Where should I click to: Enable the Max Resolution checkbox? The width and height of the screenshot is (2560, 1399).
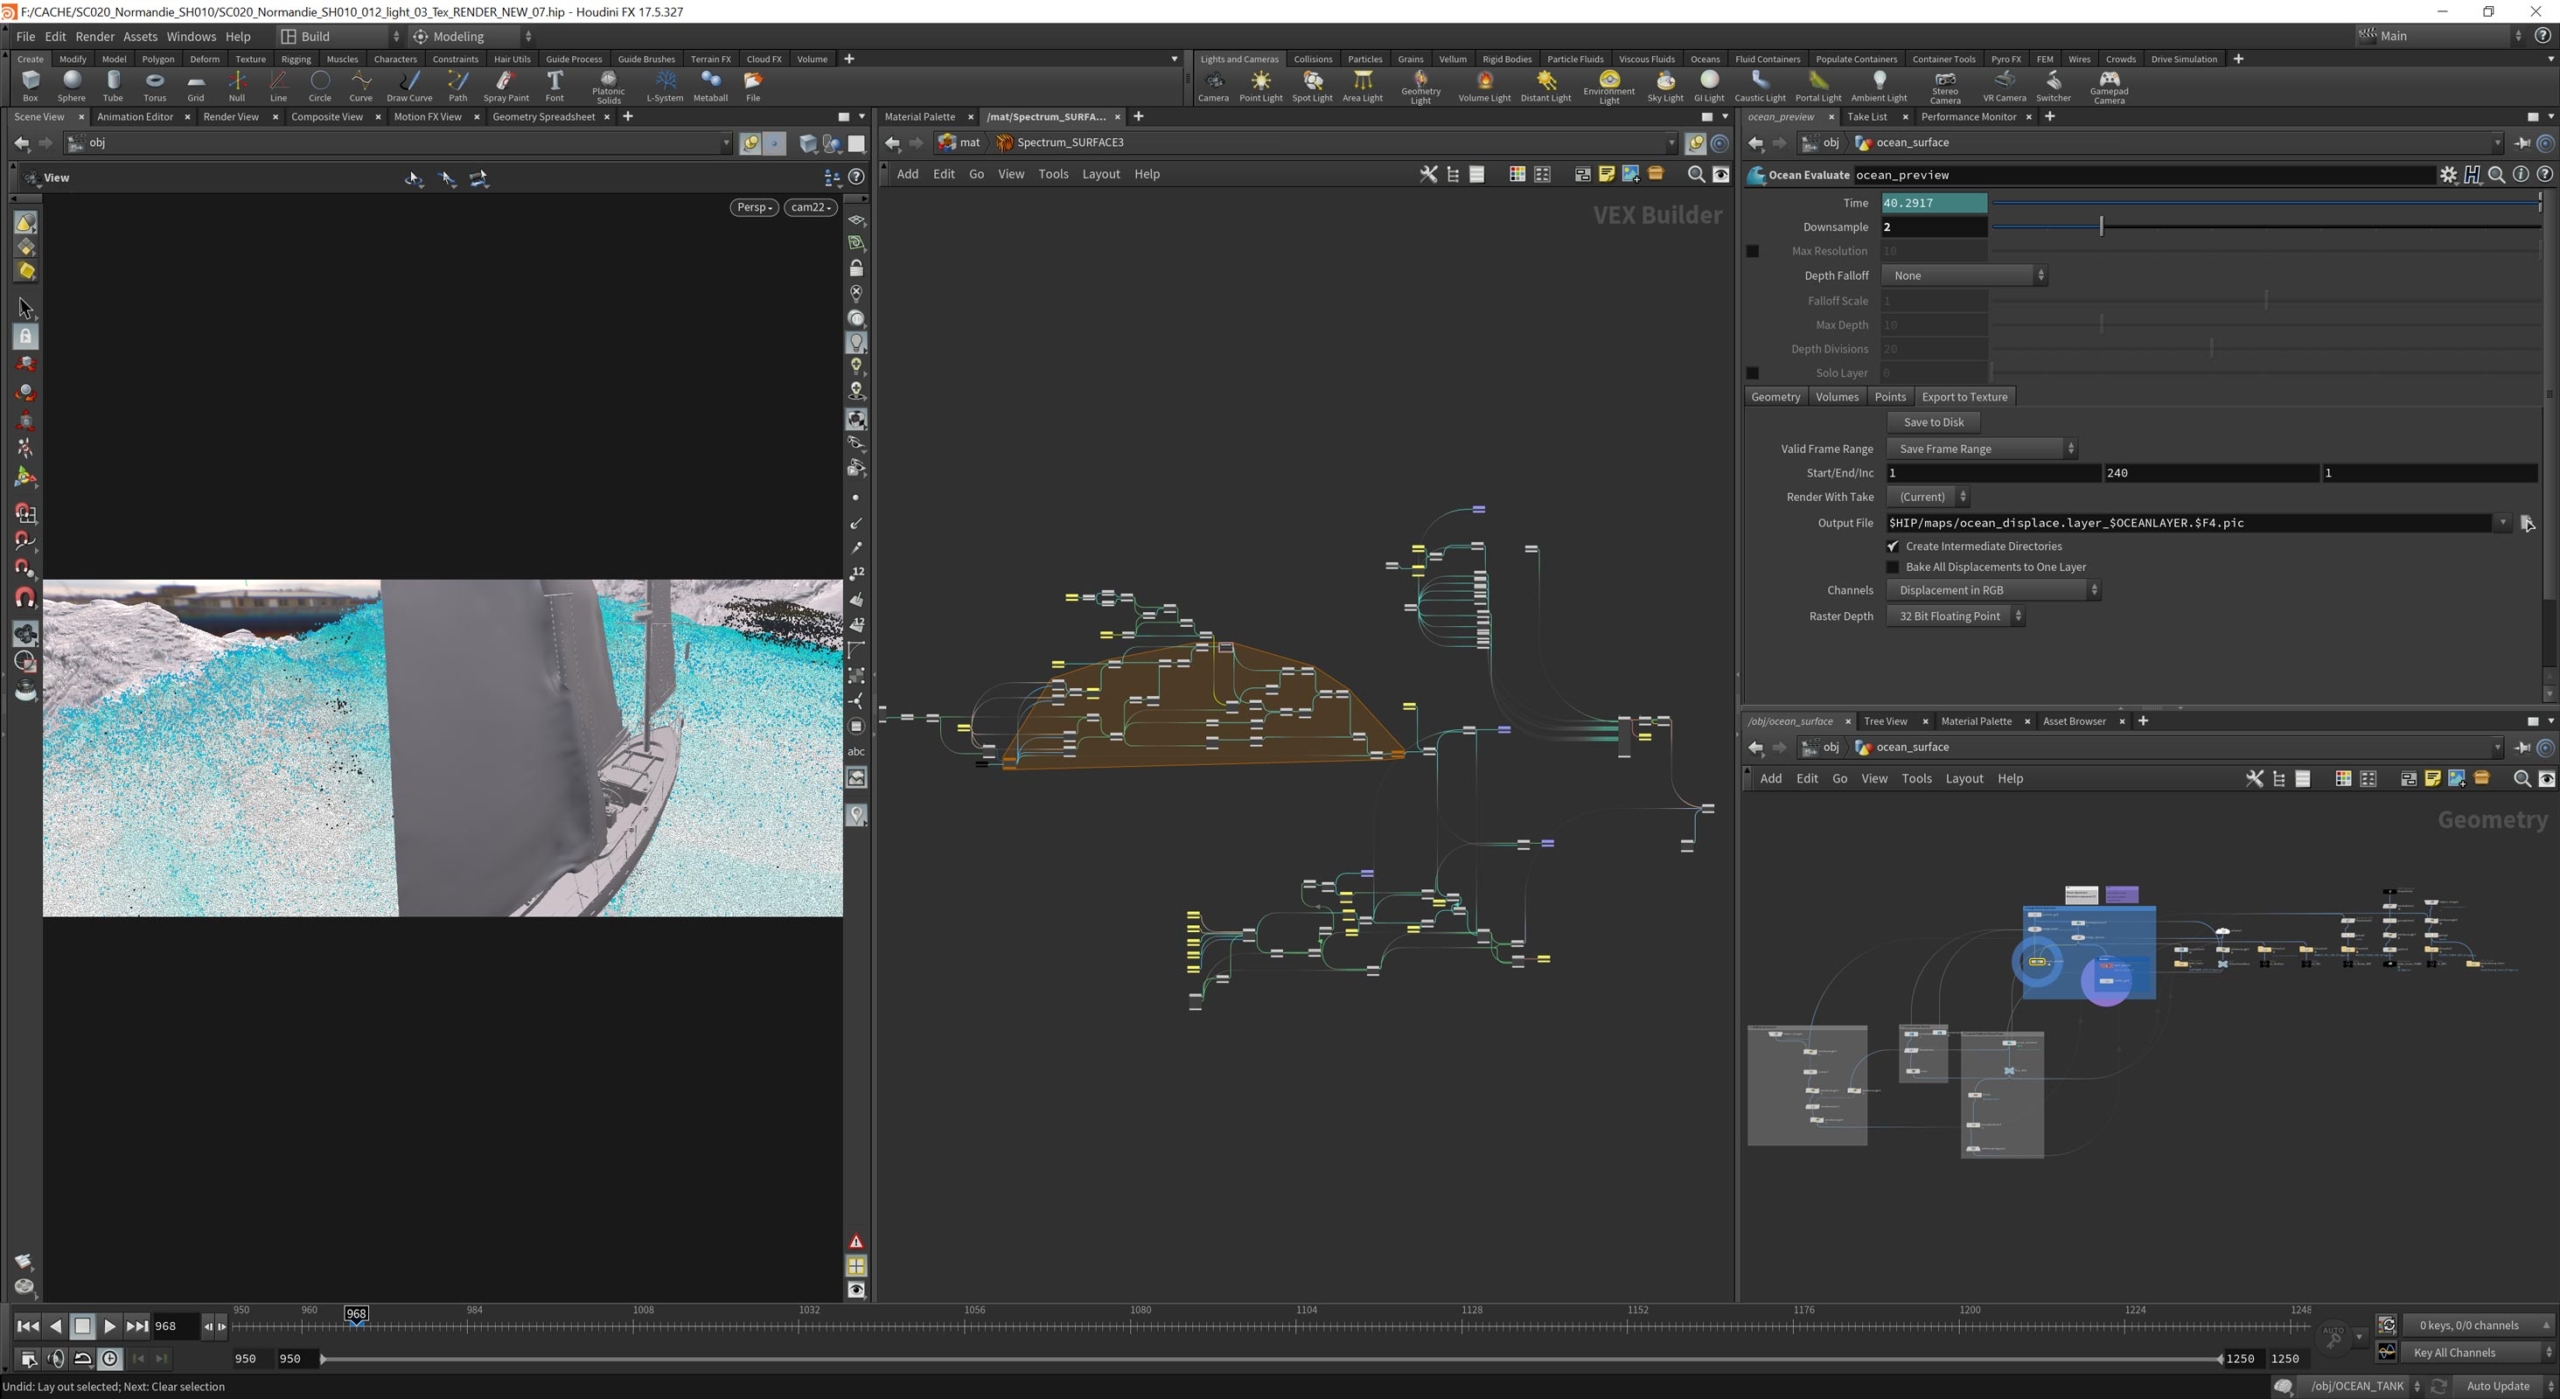(1752, 251)
